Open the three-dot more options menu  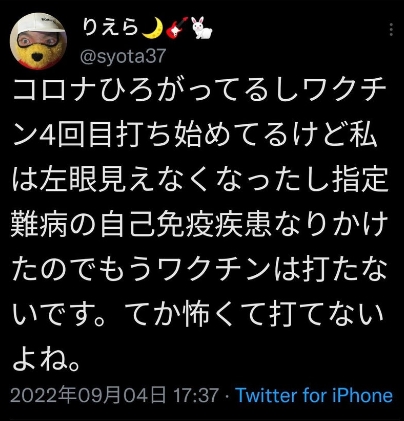(x=391, y=30)
